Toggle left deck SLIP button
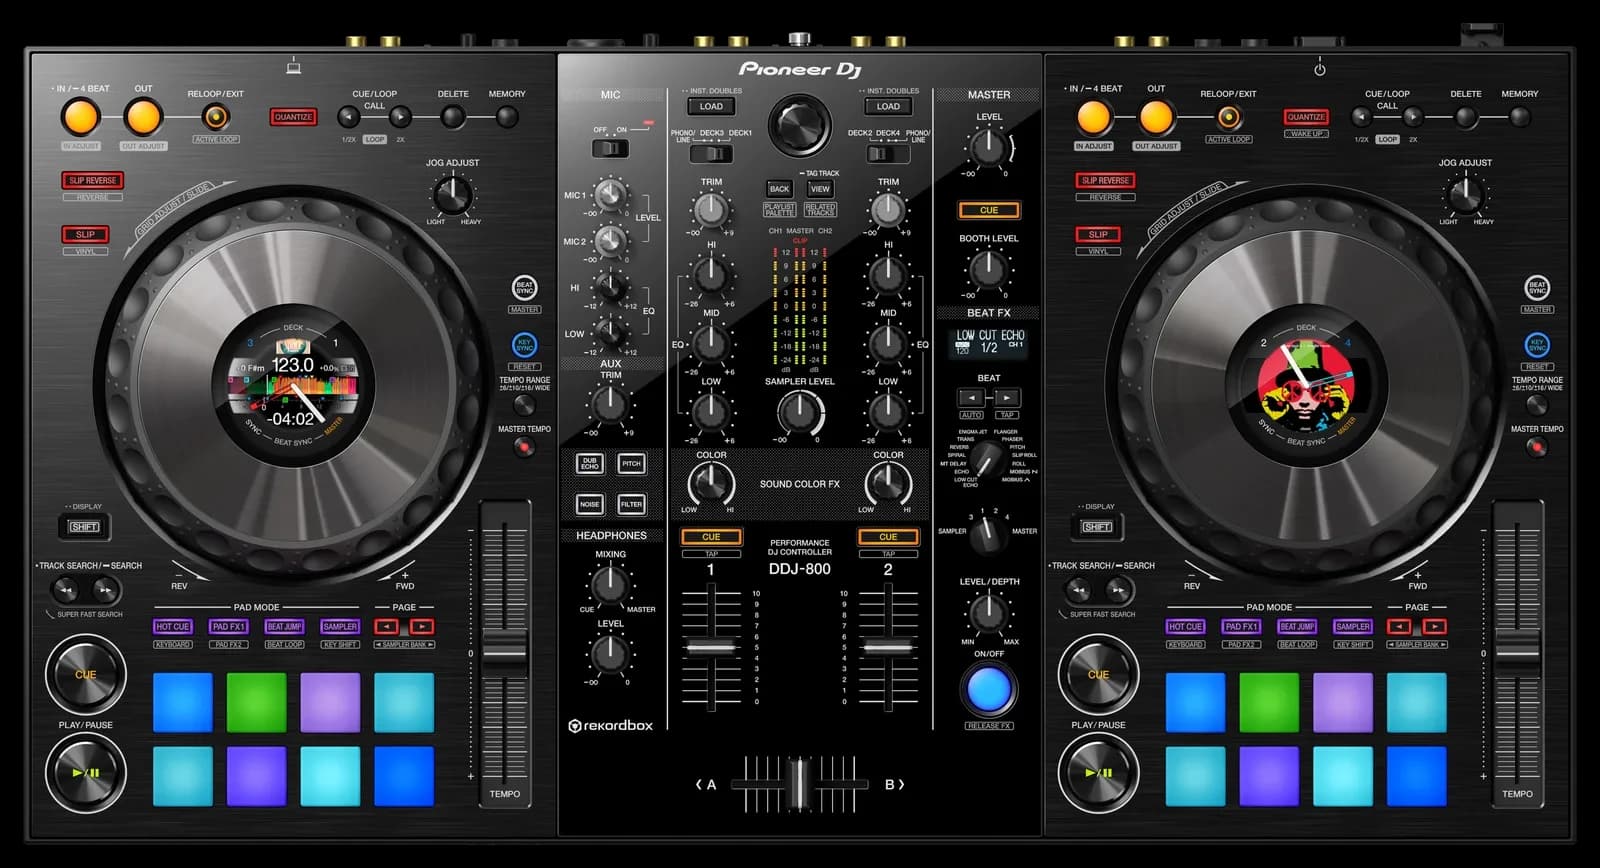The image size is (1600, 868). click(x=85, y=234)
